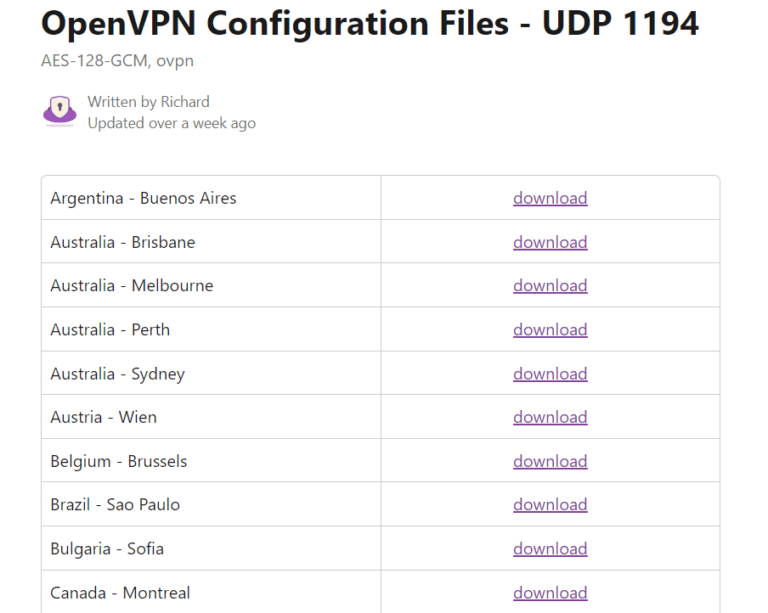Click the purple lock author avatar icon
The image size is (768, 613).
(x=60, y=111)
